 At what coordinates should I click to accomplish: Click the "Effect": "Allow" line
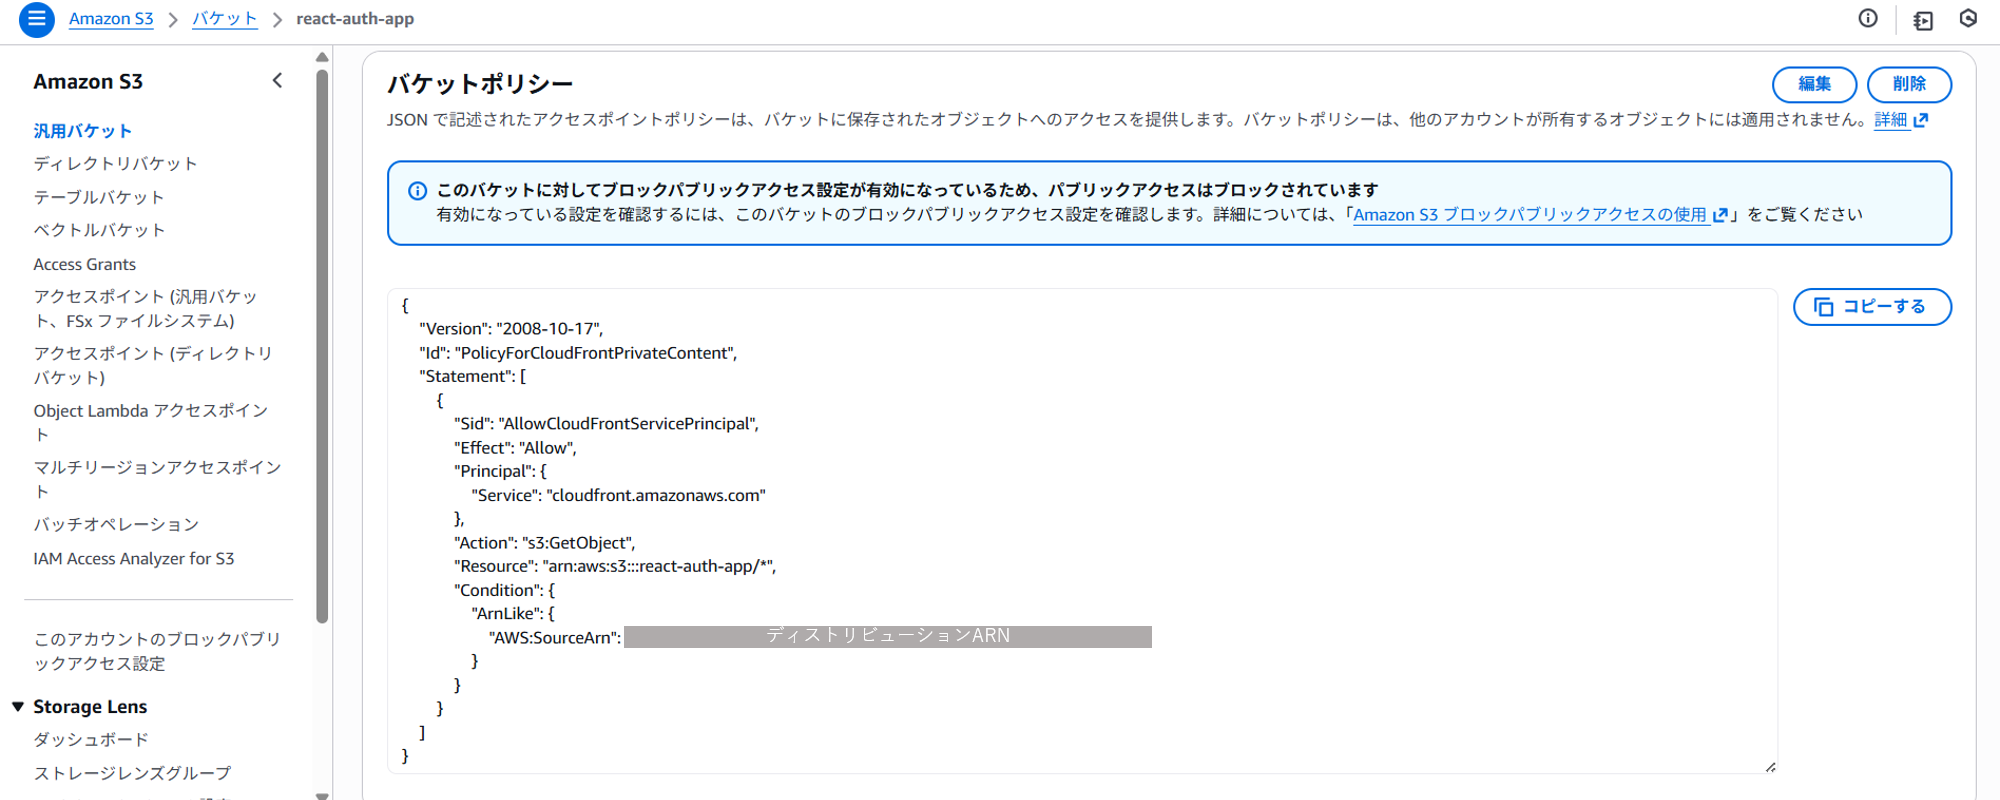pyautogui.click(x=515, y=448)
